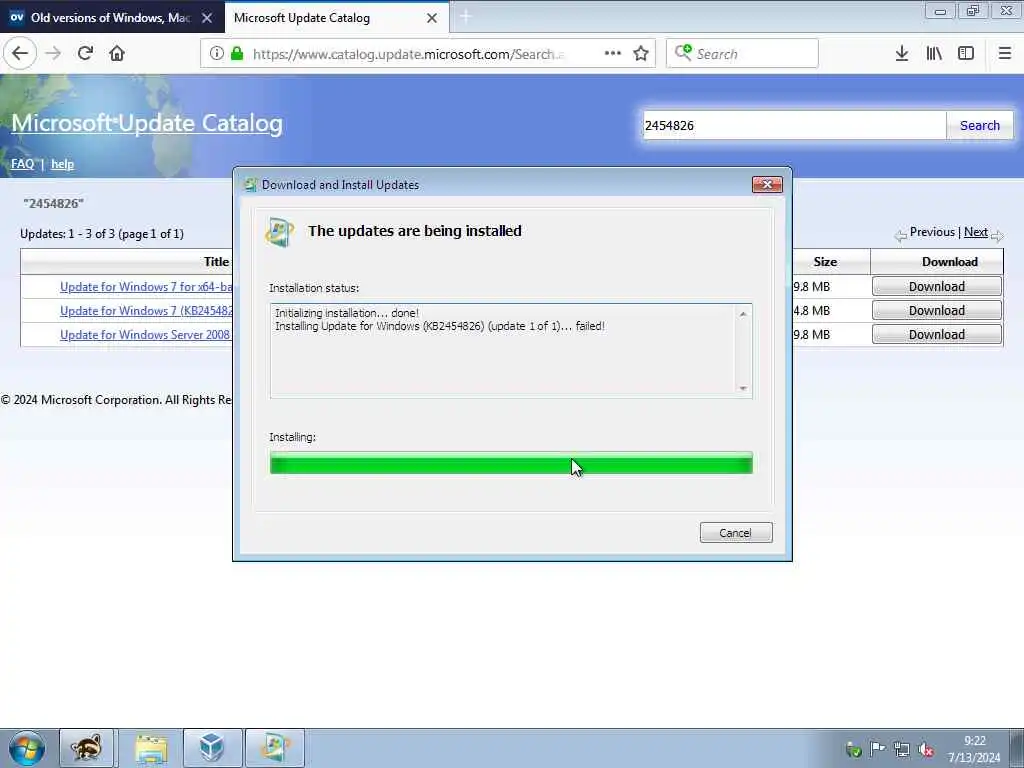This screenshot has width=1024, height=768.
Task: Click the Updates: 1 - 3 of 3 text
Action: 102,234
